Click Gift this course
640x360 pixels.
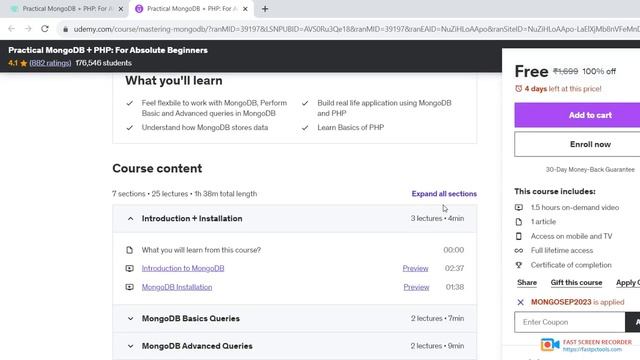point(576,282)
